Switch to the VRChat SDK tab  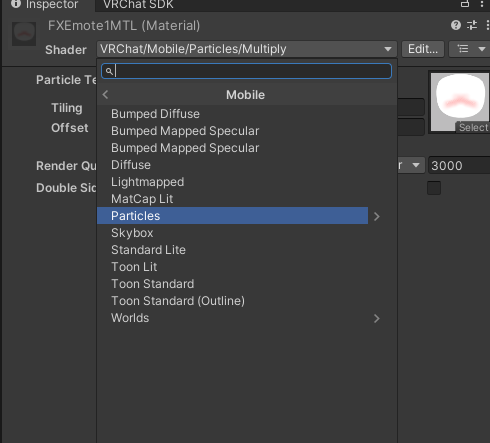138,5
